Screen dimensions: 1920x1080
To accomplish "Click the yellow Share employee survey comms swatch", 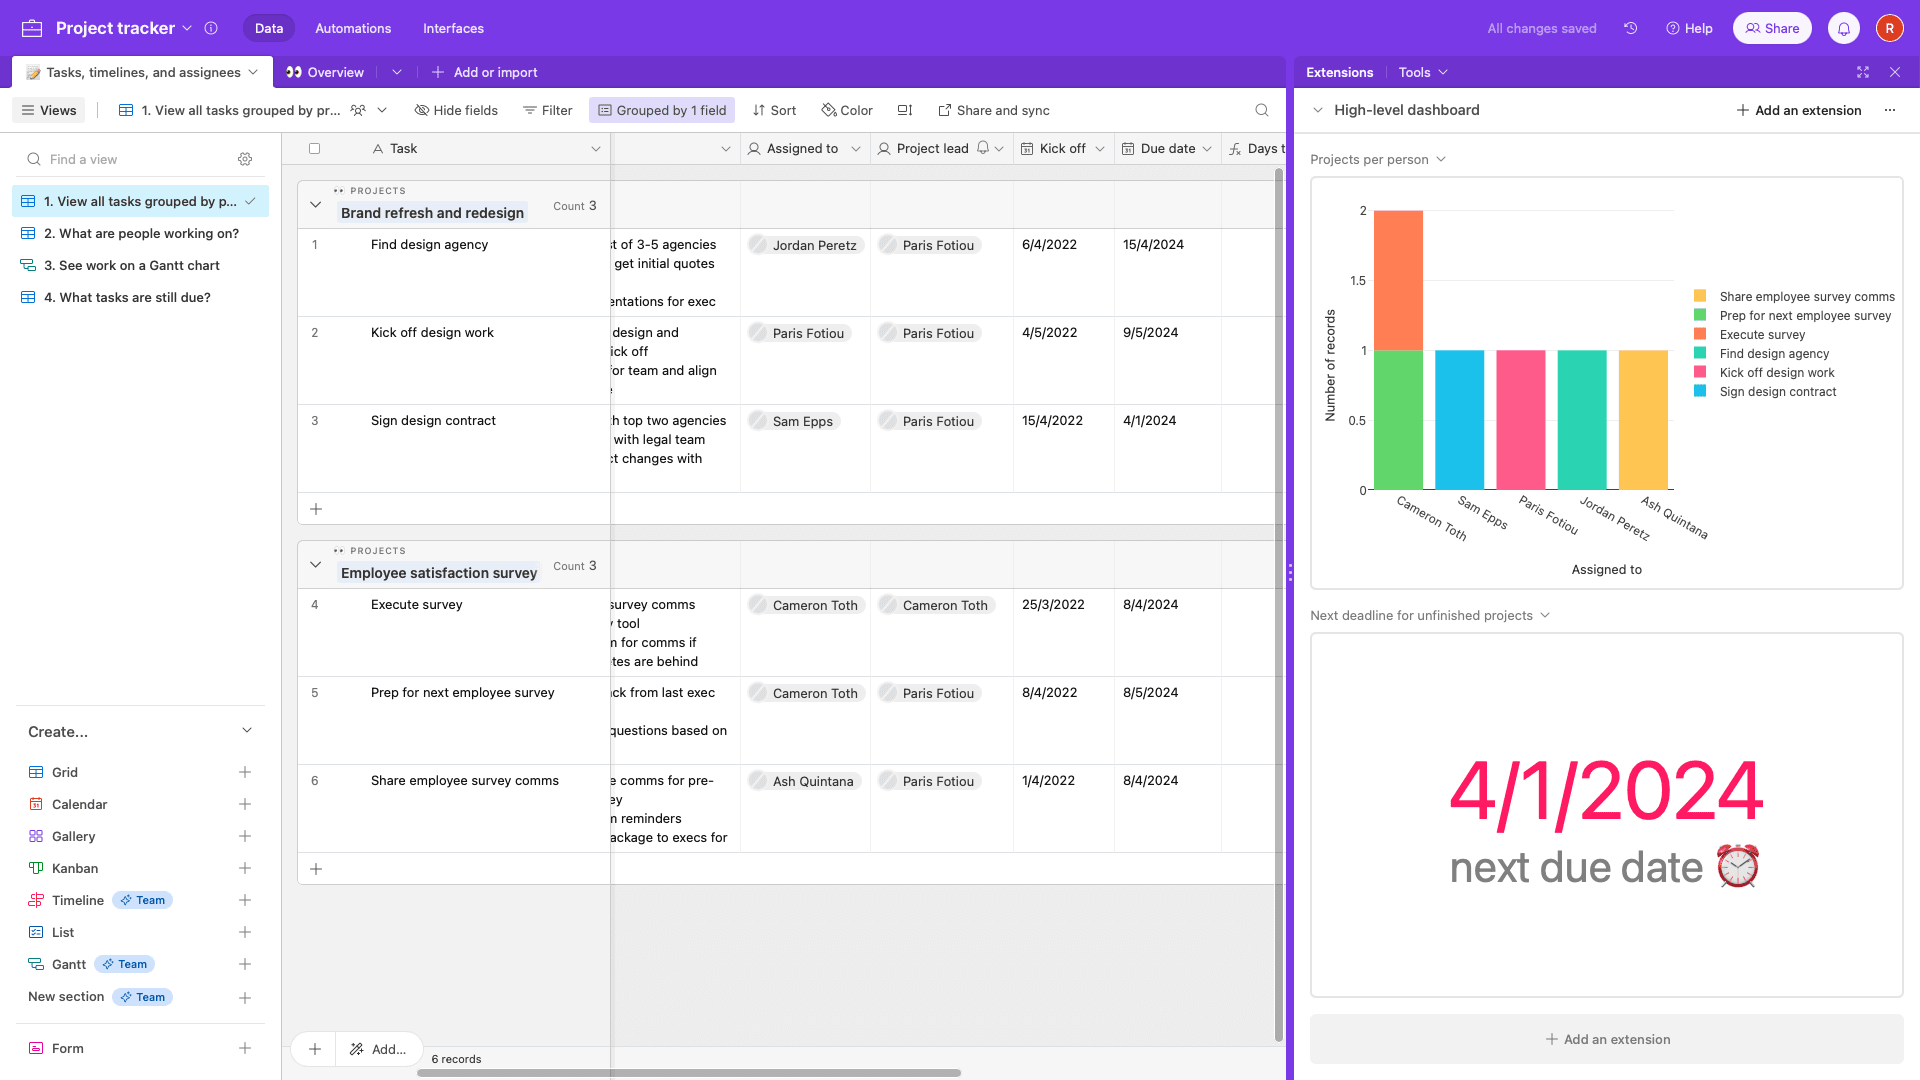I will pyautogui.click(x=1700, y=296).
